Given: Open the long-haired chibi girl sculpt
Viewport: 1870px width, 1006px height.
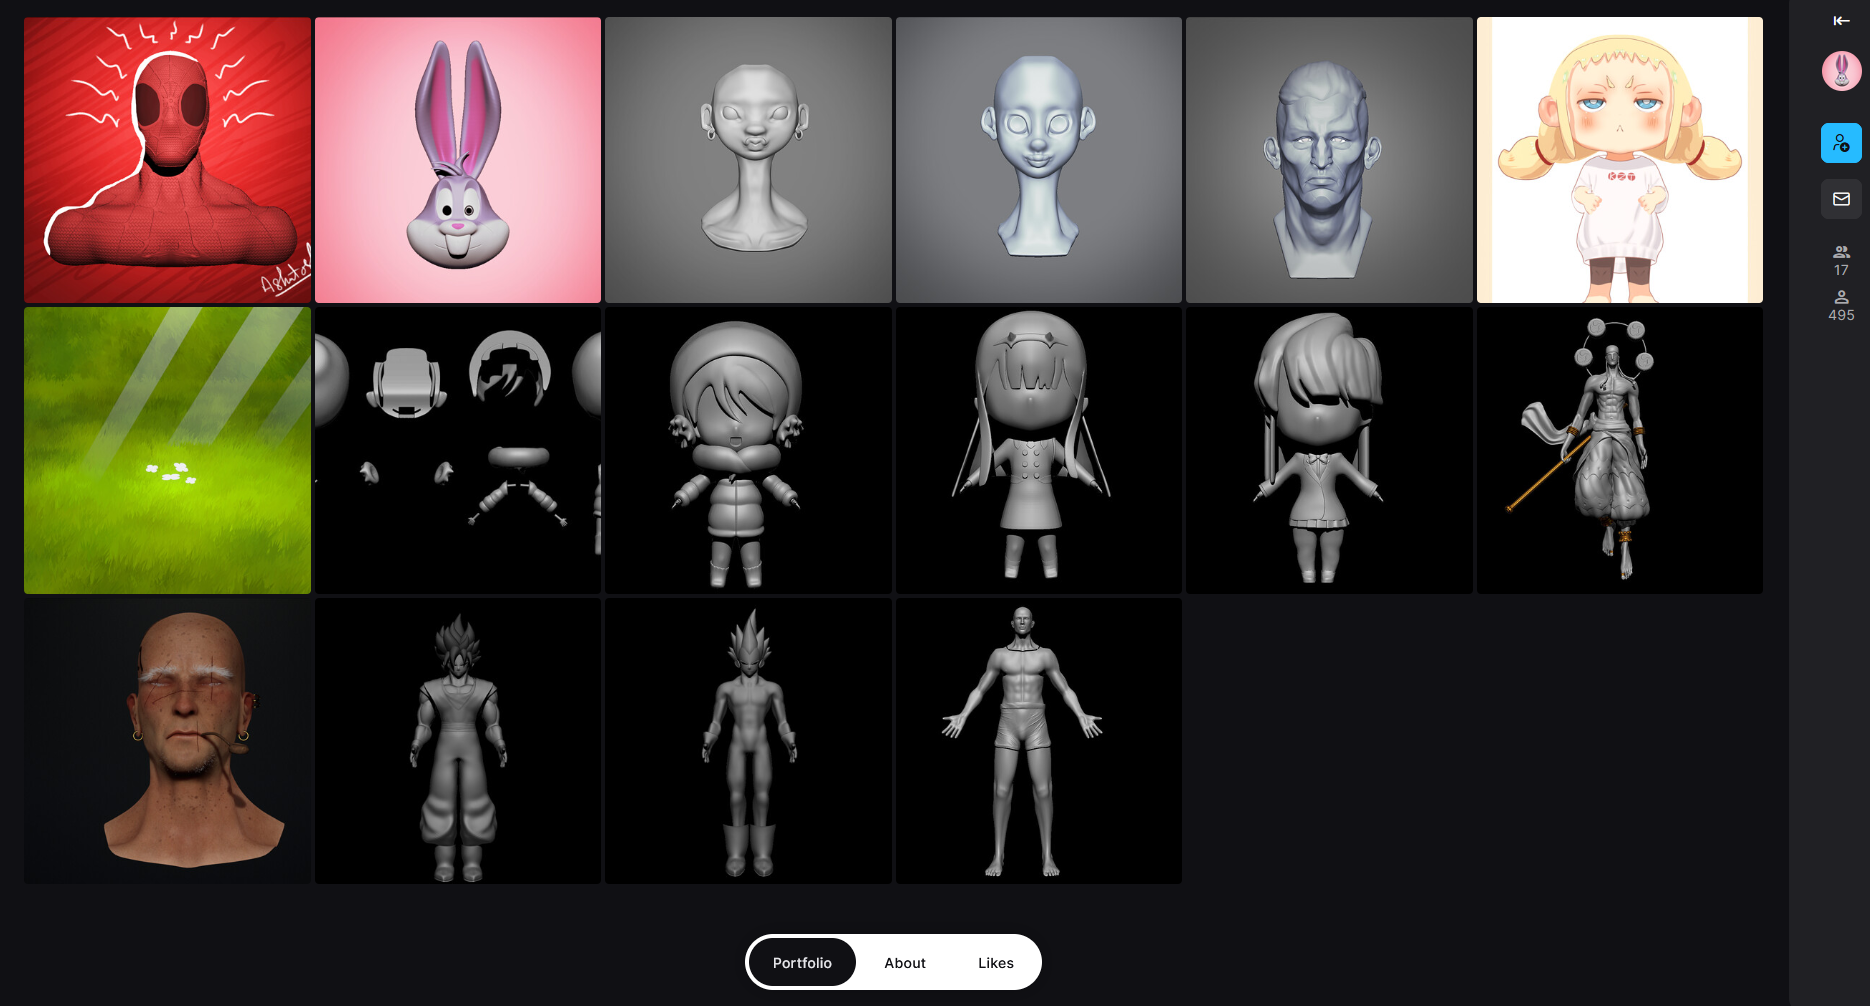Looking at the screenshot, I should [1039, 450].
